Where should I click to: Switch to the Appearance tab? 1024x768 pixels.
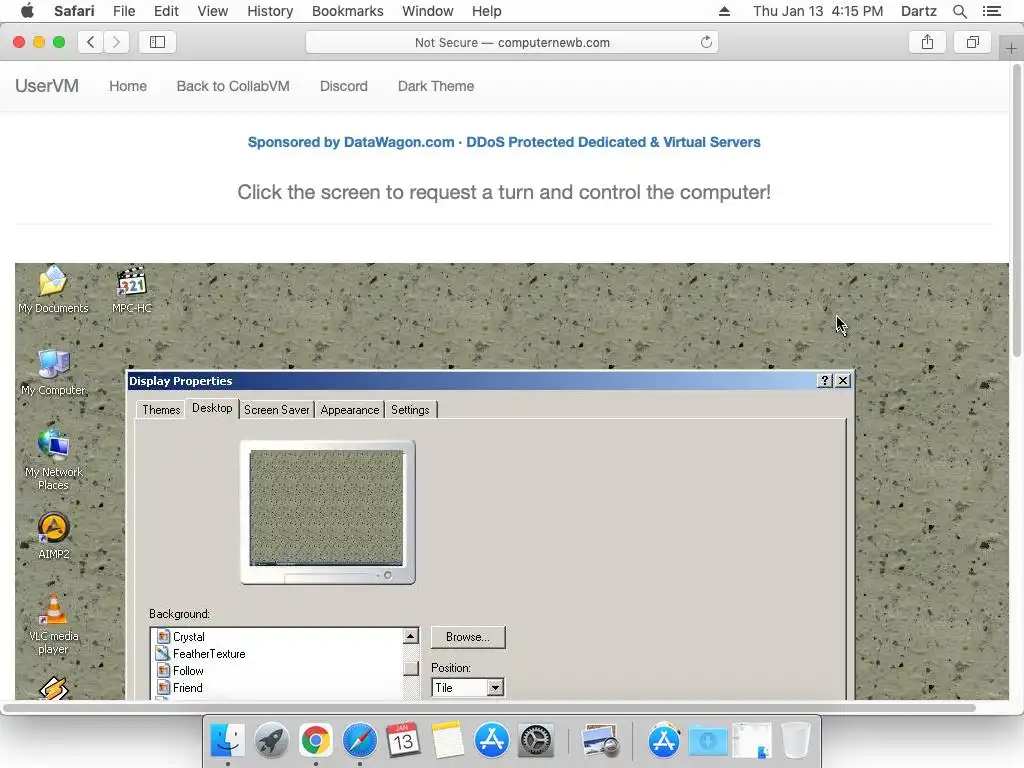(x=349, y=409)
